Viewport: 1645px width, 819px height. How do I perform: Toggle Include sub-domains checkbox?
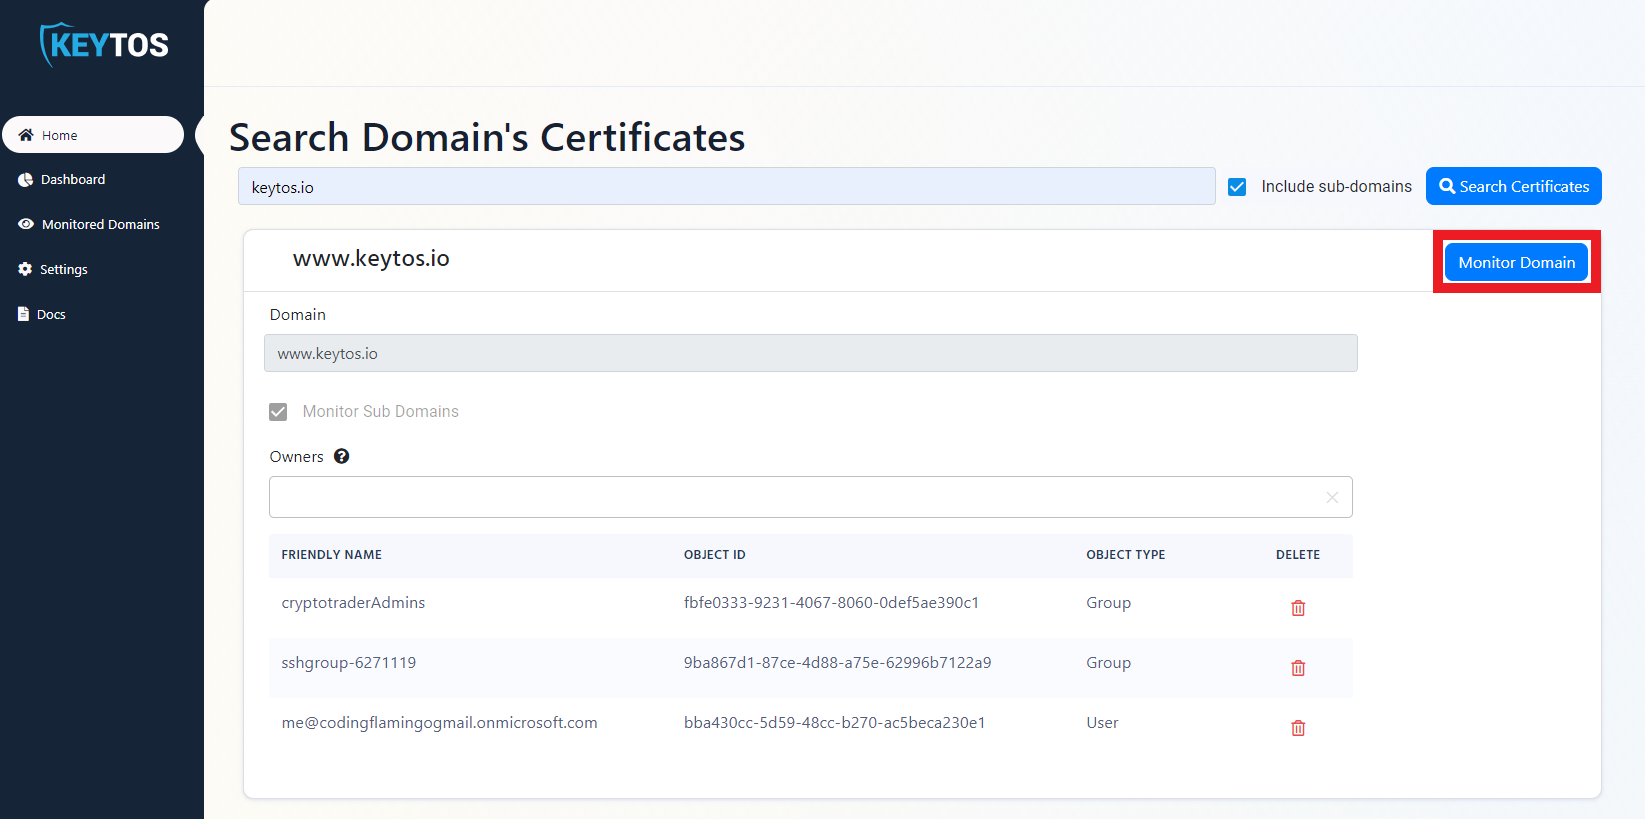(1237, 187)
